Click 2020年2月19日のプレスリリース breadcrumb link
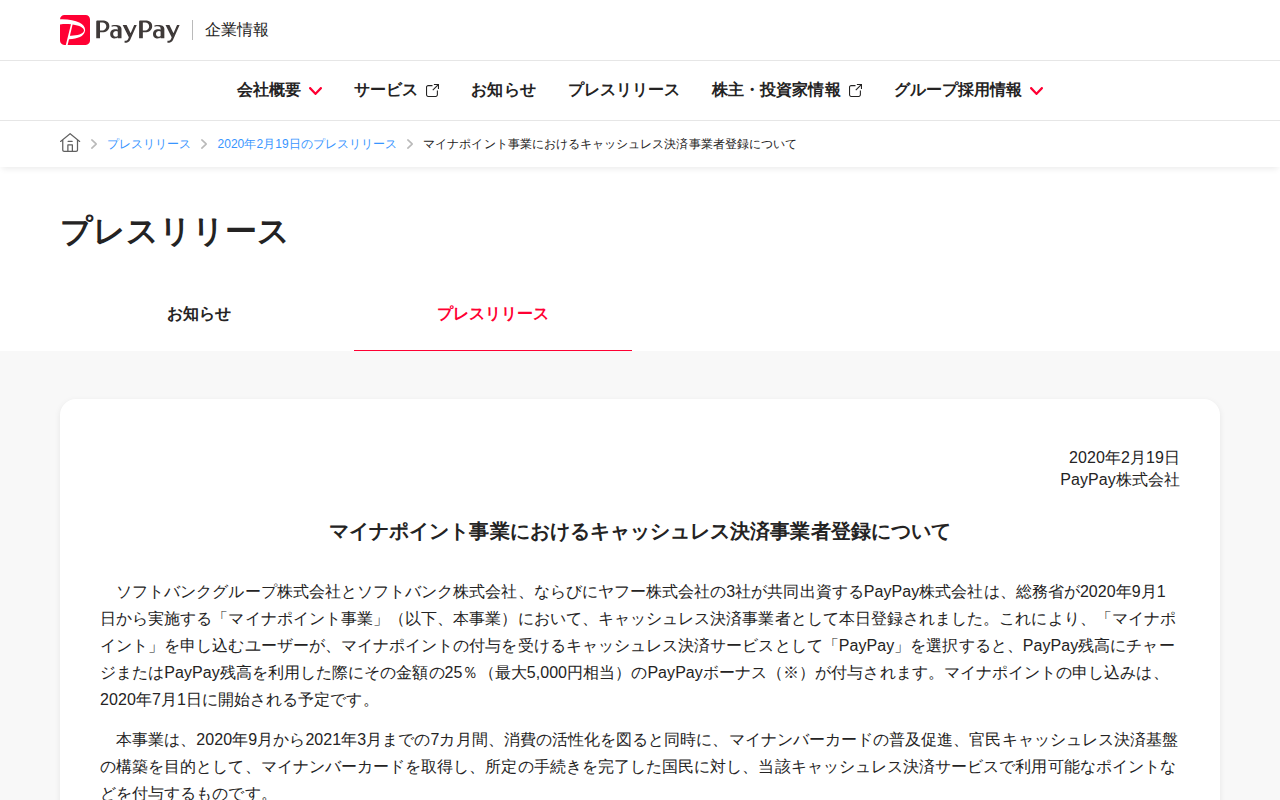Image resolution: width=1280 pixels, height=800 pixels. coord(307,144)
